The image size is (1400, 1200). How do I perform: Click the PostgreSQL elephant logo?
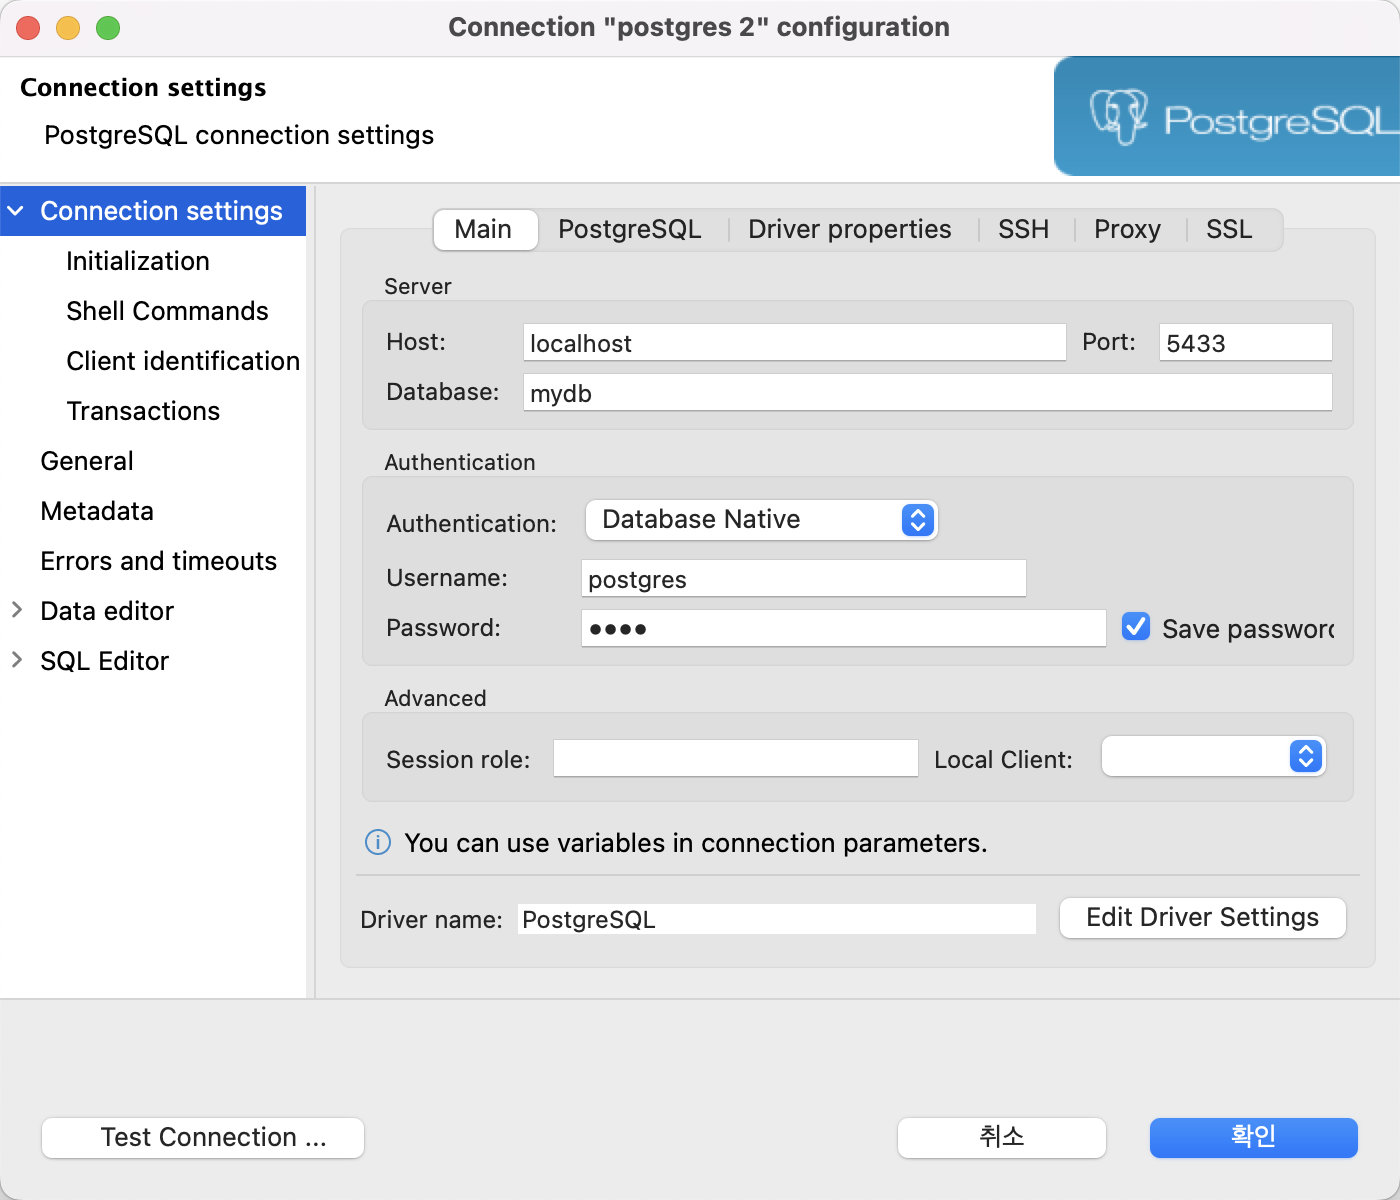click(x=1118, y=118)
